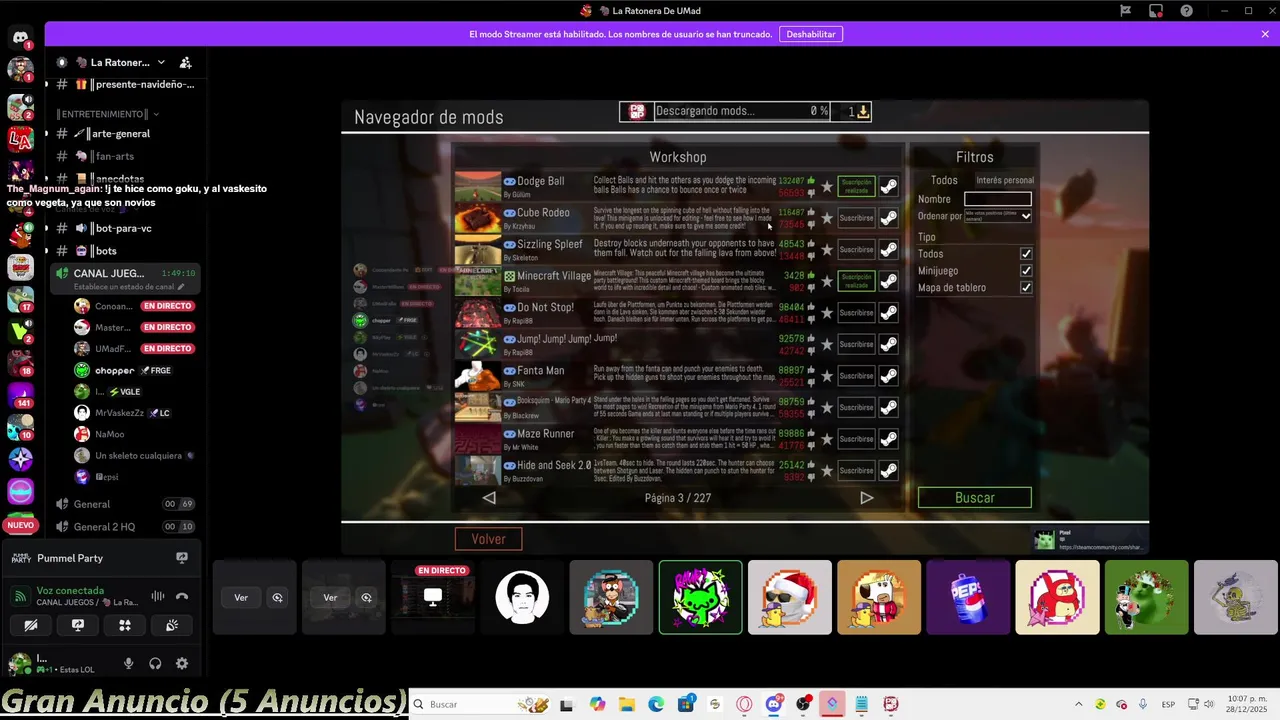Open the Steam icon on Cube Rodeo row

click(x=888, y=218)
